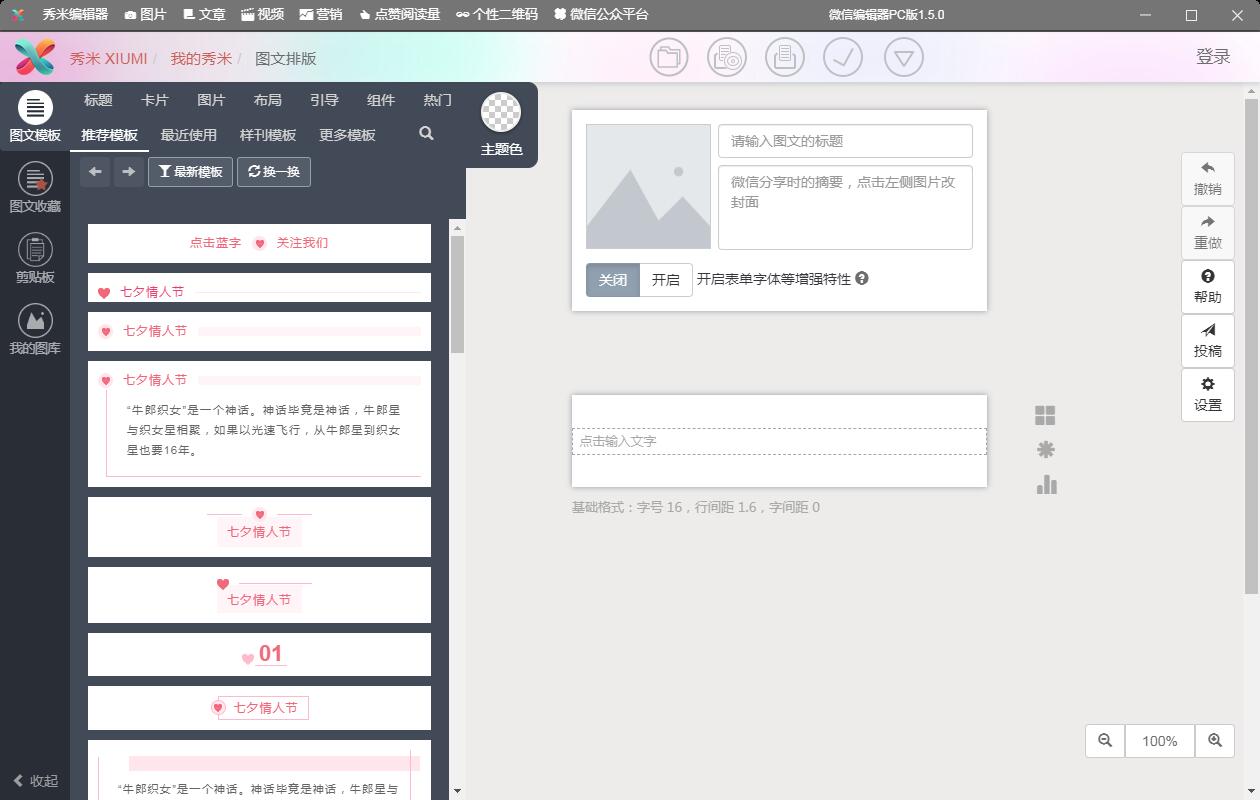Collapse sidebar with 收起 button

coord(36,780)
